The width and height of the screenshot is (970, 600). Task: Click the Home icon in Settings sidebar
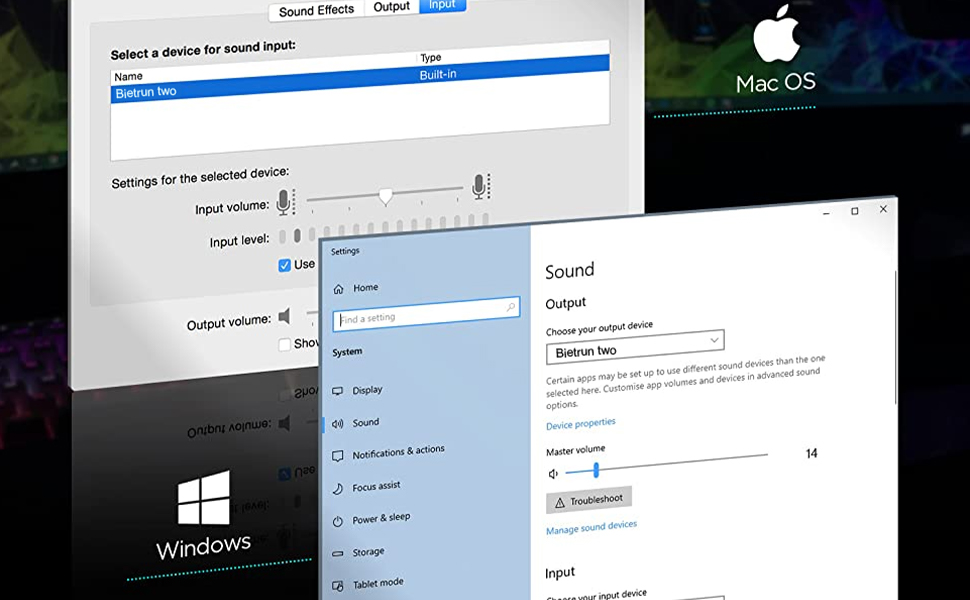tap(338, 288)
